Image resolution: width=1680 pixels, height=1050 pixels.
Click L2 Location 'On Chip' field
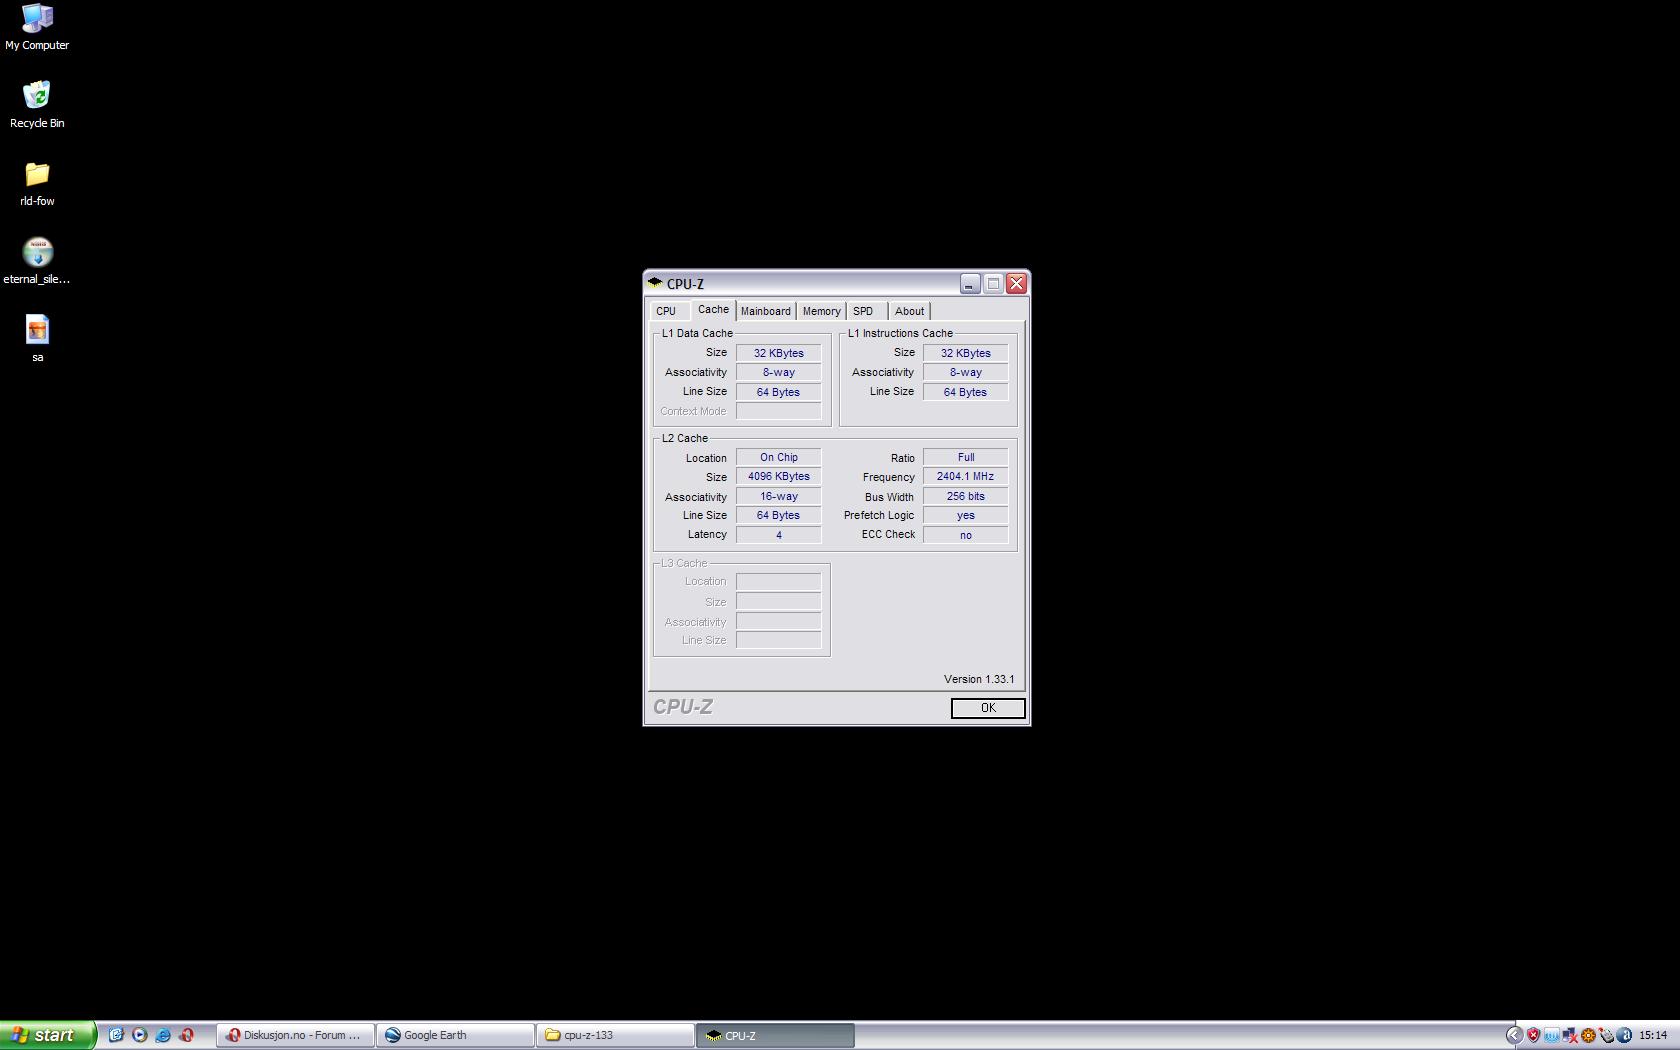[778, 457]
